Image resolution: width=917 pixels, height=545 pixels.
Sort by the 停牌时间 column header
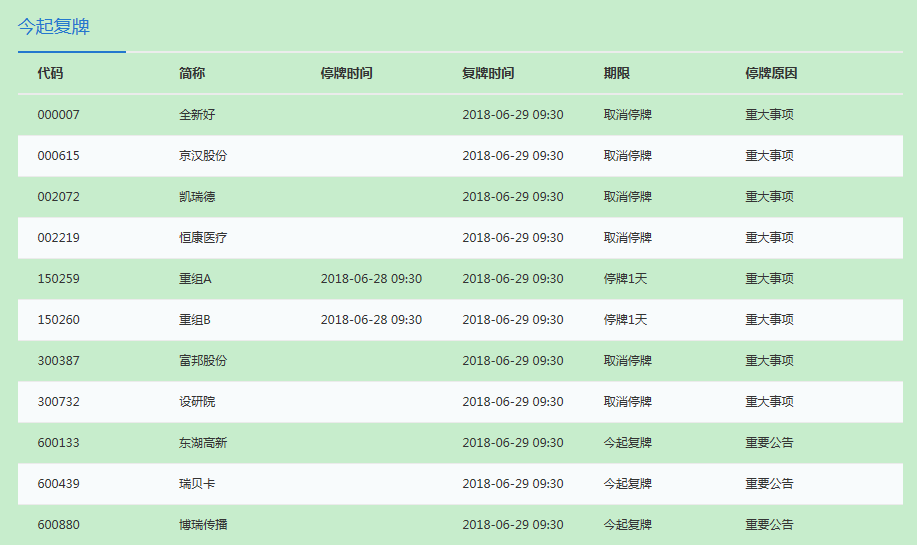[x=346, y=74]
